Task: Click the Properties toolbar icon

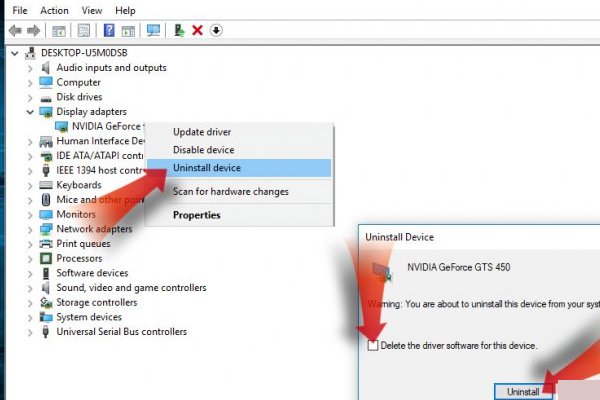Action: point(84,30)
